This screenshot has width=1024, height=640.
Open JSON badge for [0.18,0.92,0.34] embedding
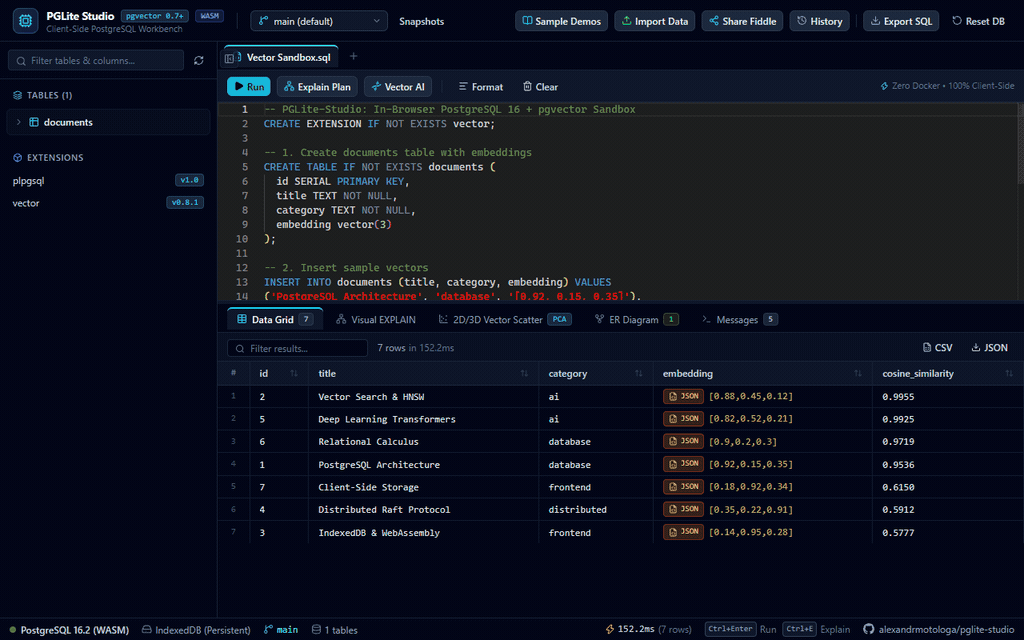pyautogui.click(x=683, y=487)
